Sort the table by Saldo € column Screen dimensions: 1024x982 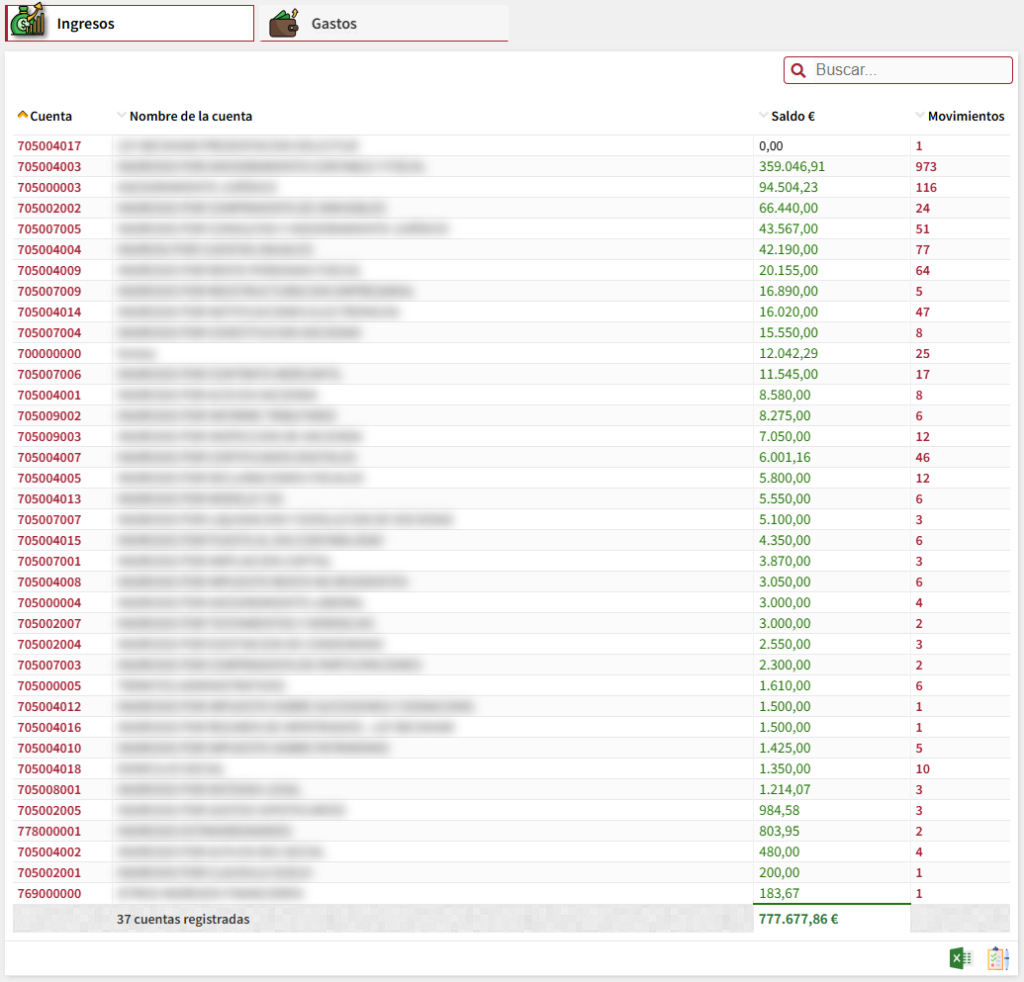tap(792, 116)
